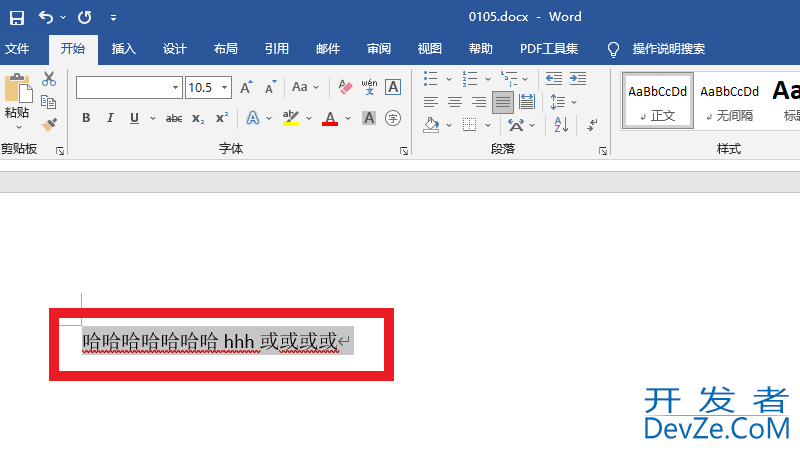
Task: Open font color dropdown arrow
Action: click(348, 118)
